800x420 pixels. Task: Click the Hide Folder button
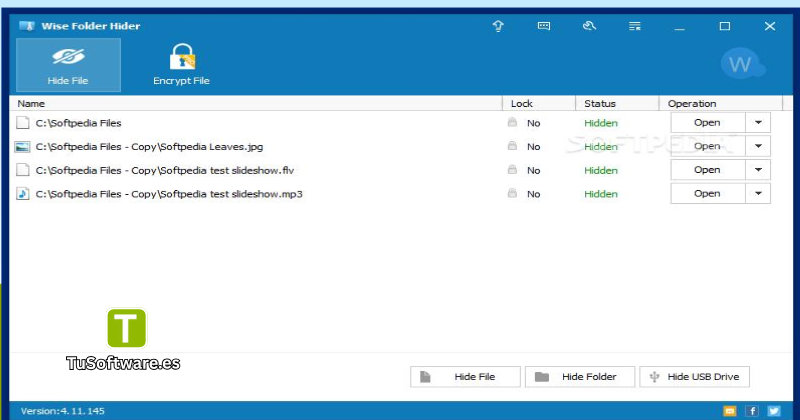(580, 377)
